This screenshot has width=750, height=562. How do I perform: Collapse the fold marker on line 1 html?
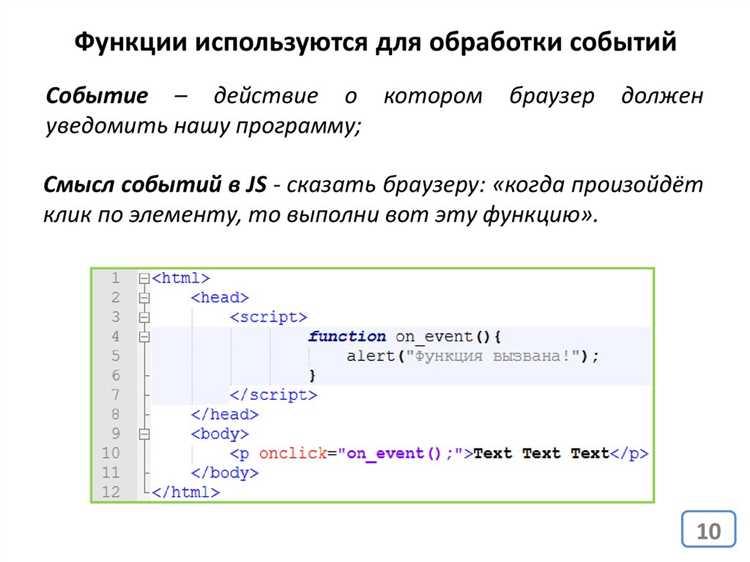click(x=144, y=278)
